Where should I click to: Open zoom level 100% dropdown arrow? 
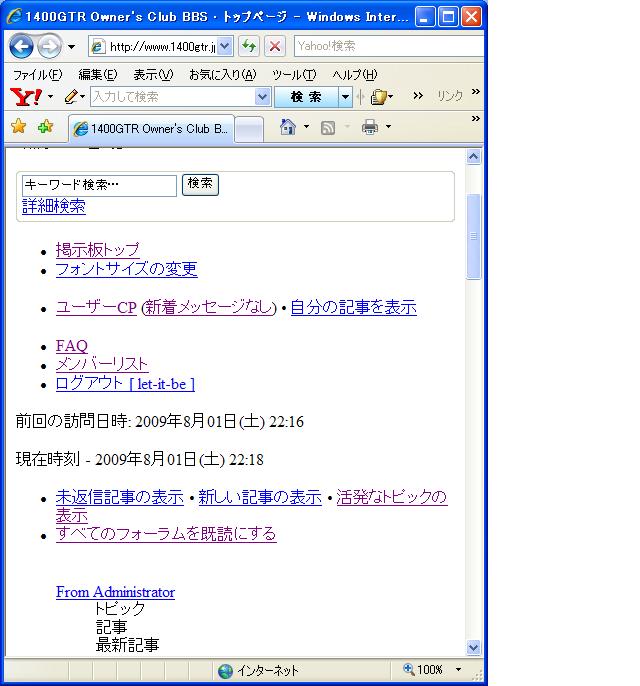click(x=459, y=670)
